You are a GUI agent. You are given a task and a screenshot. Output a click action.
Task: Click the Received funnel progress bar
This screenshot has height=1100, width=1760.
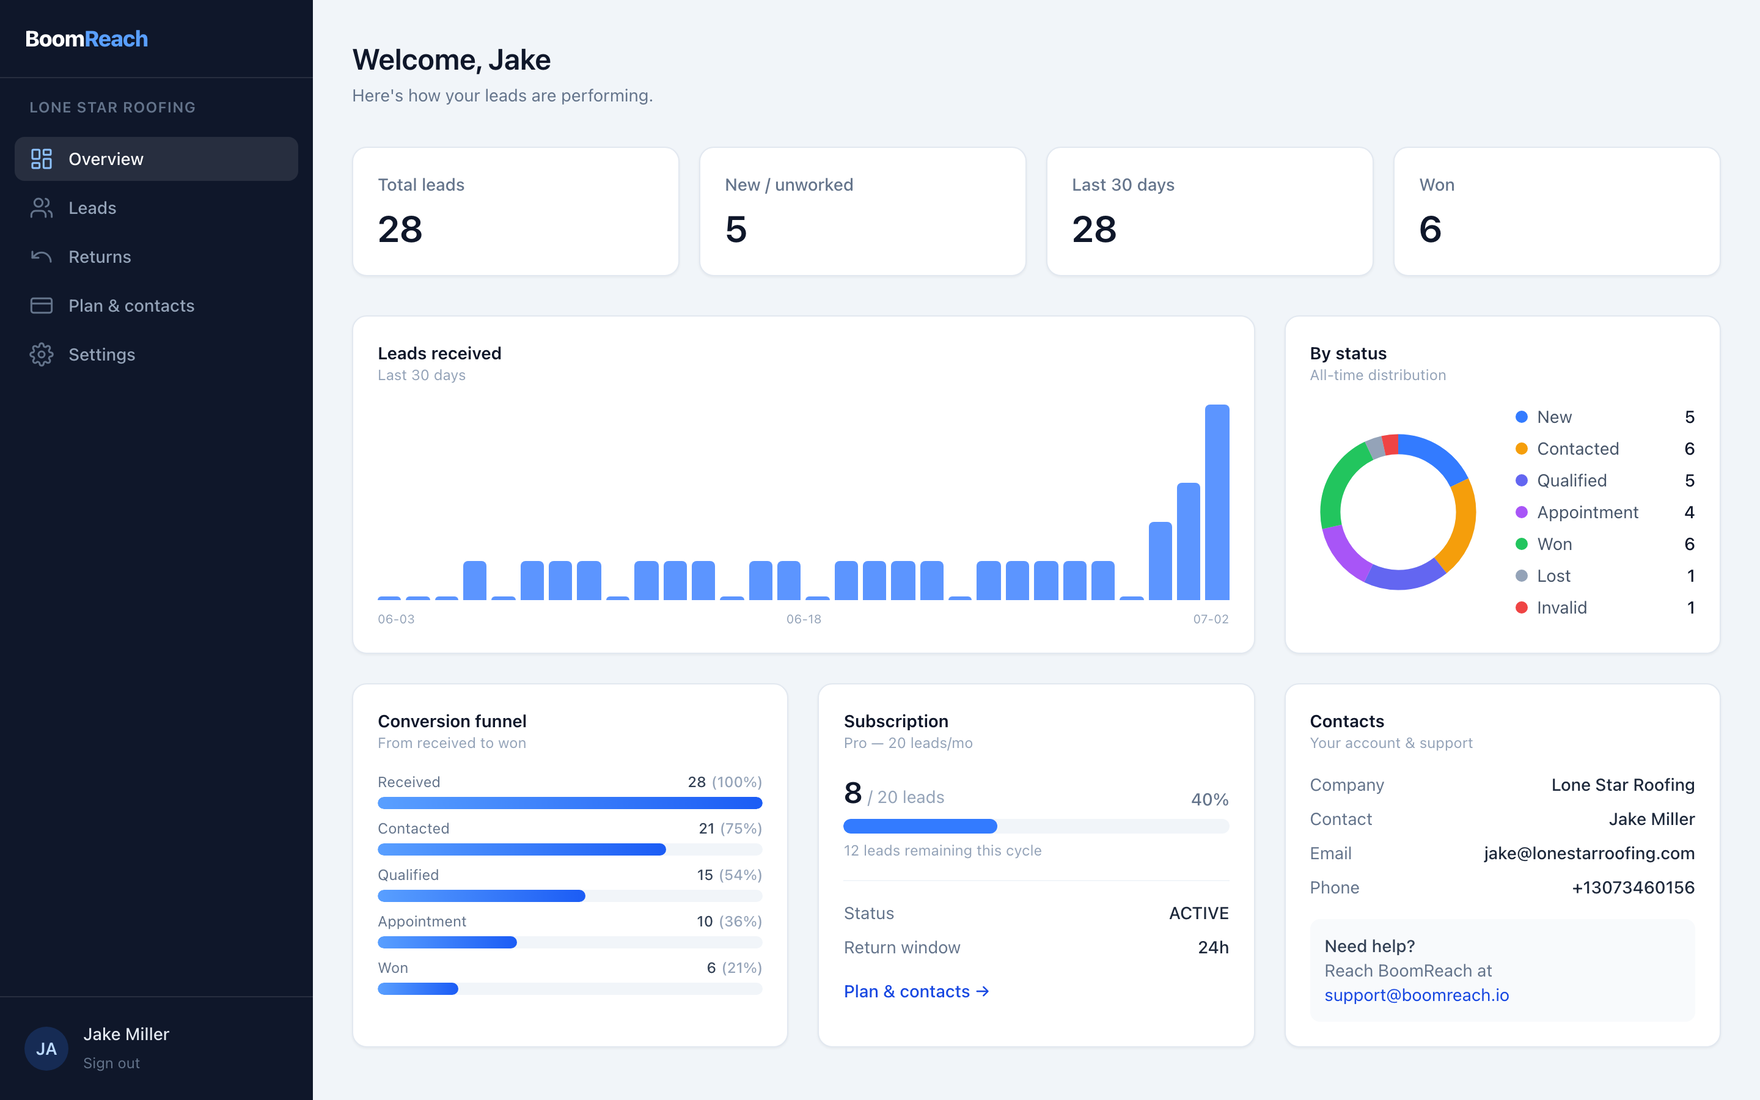click(570, 803)
